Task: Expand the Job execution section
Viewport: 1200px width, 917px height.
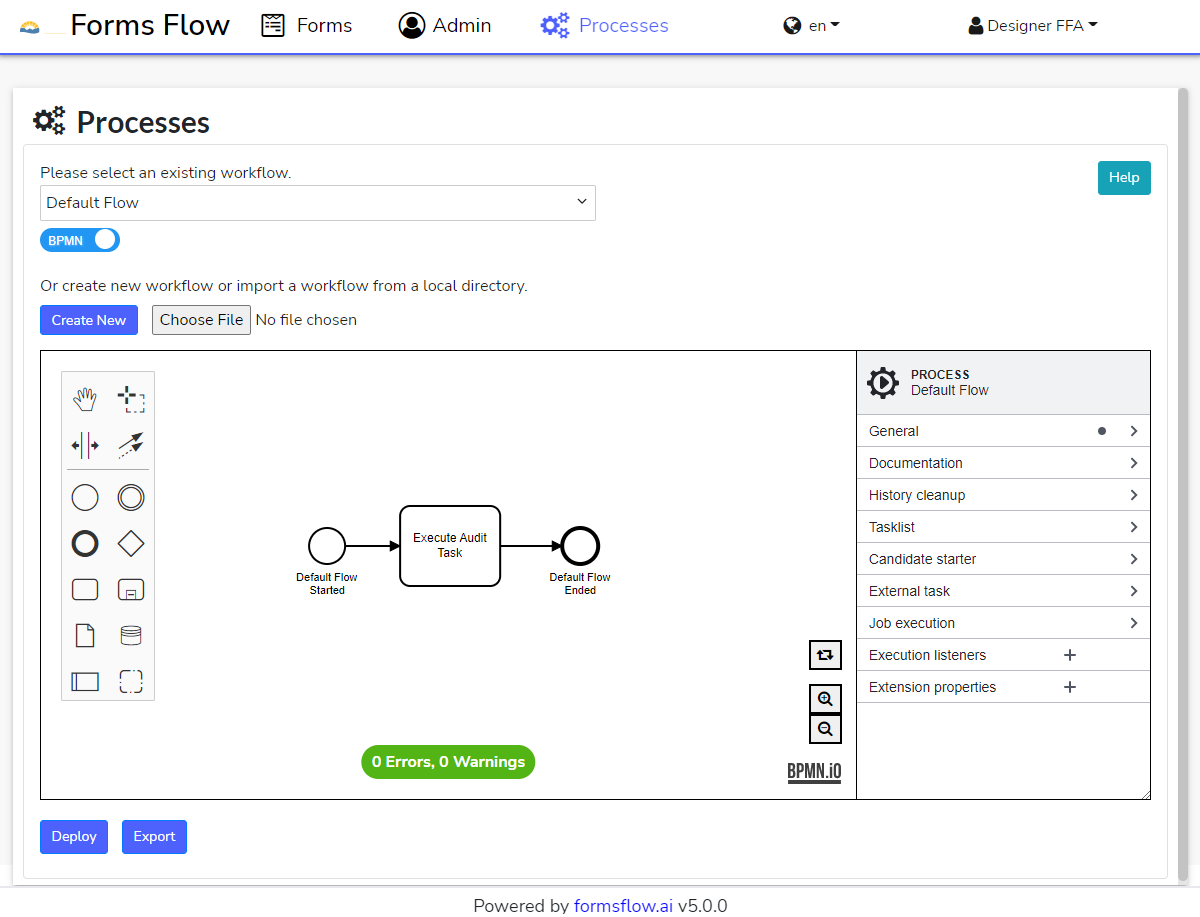Action: 1003,623
